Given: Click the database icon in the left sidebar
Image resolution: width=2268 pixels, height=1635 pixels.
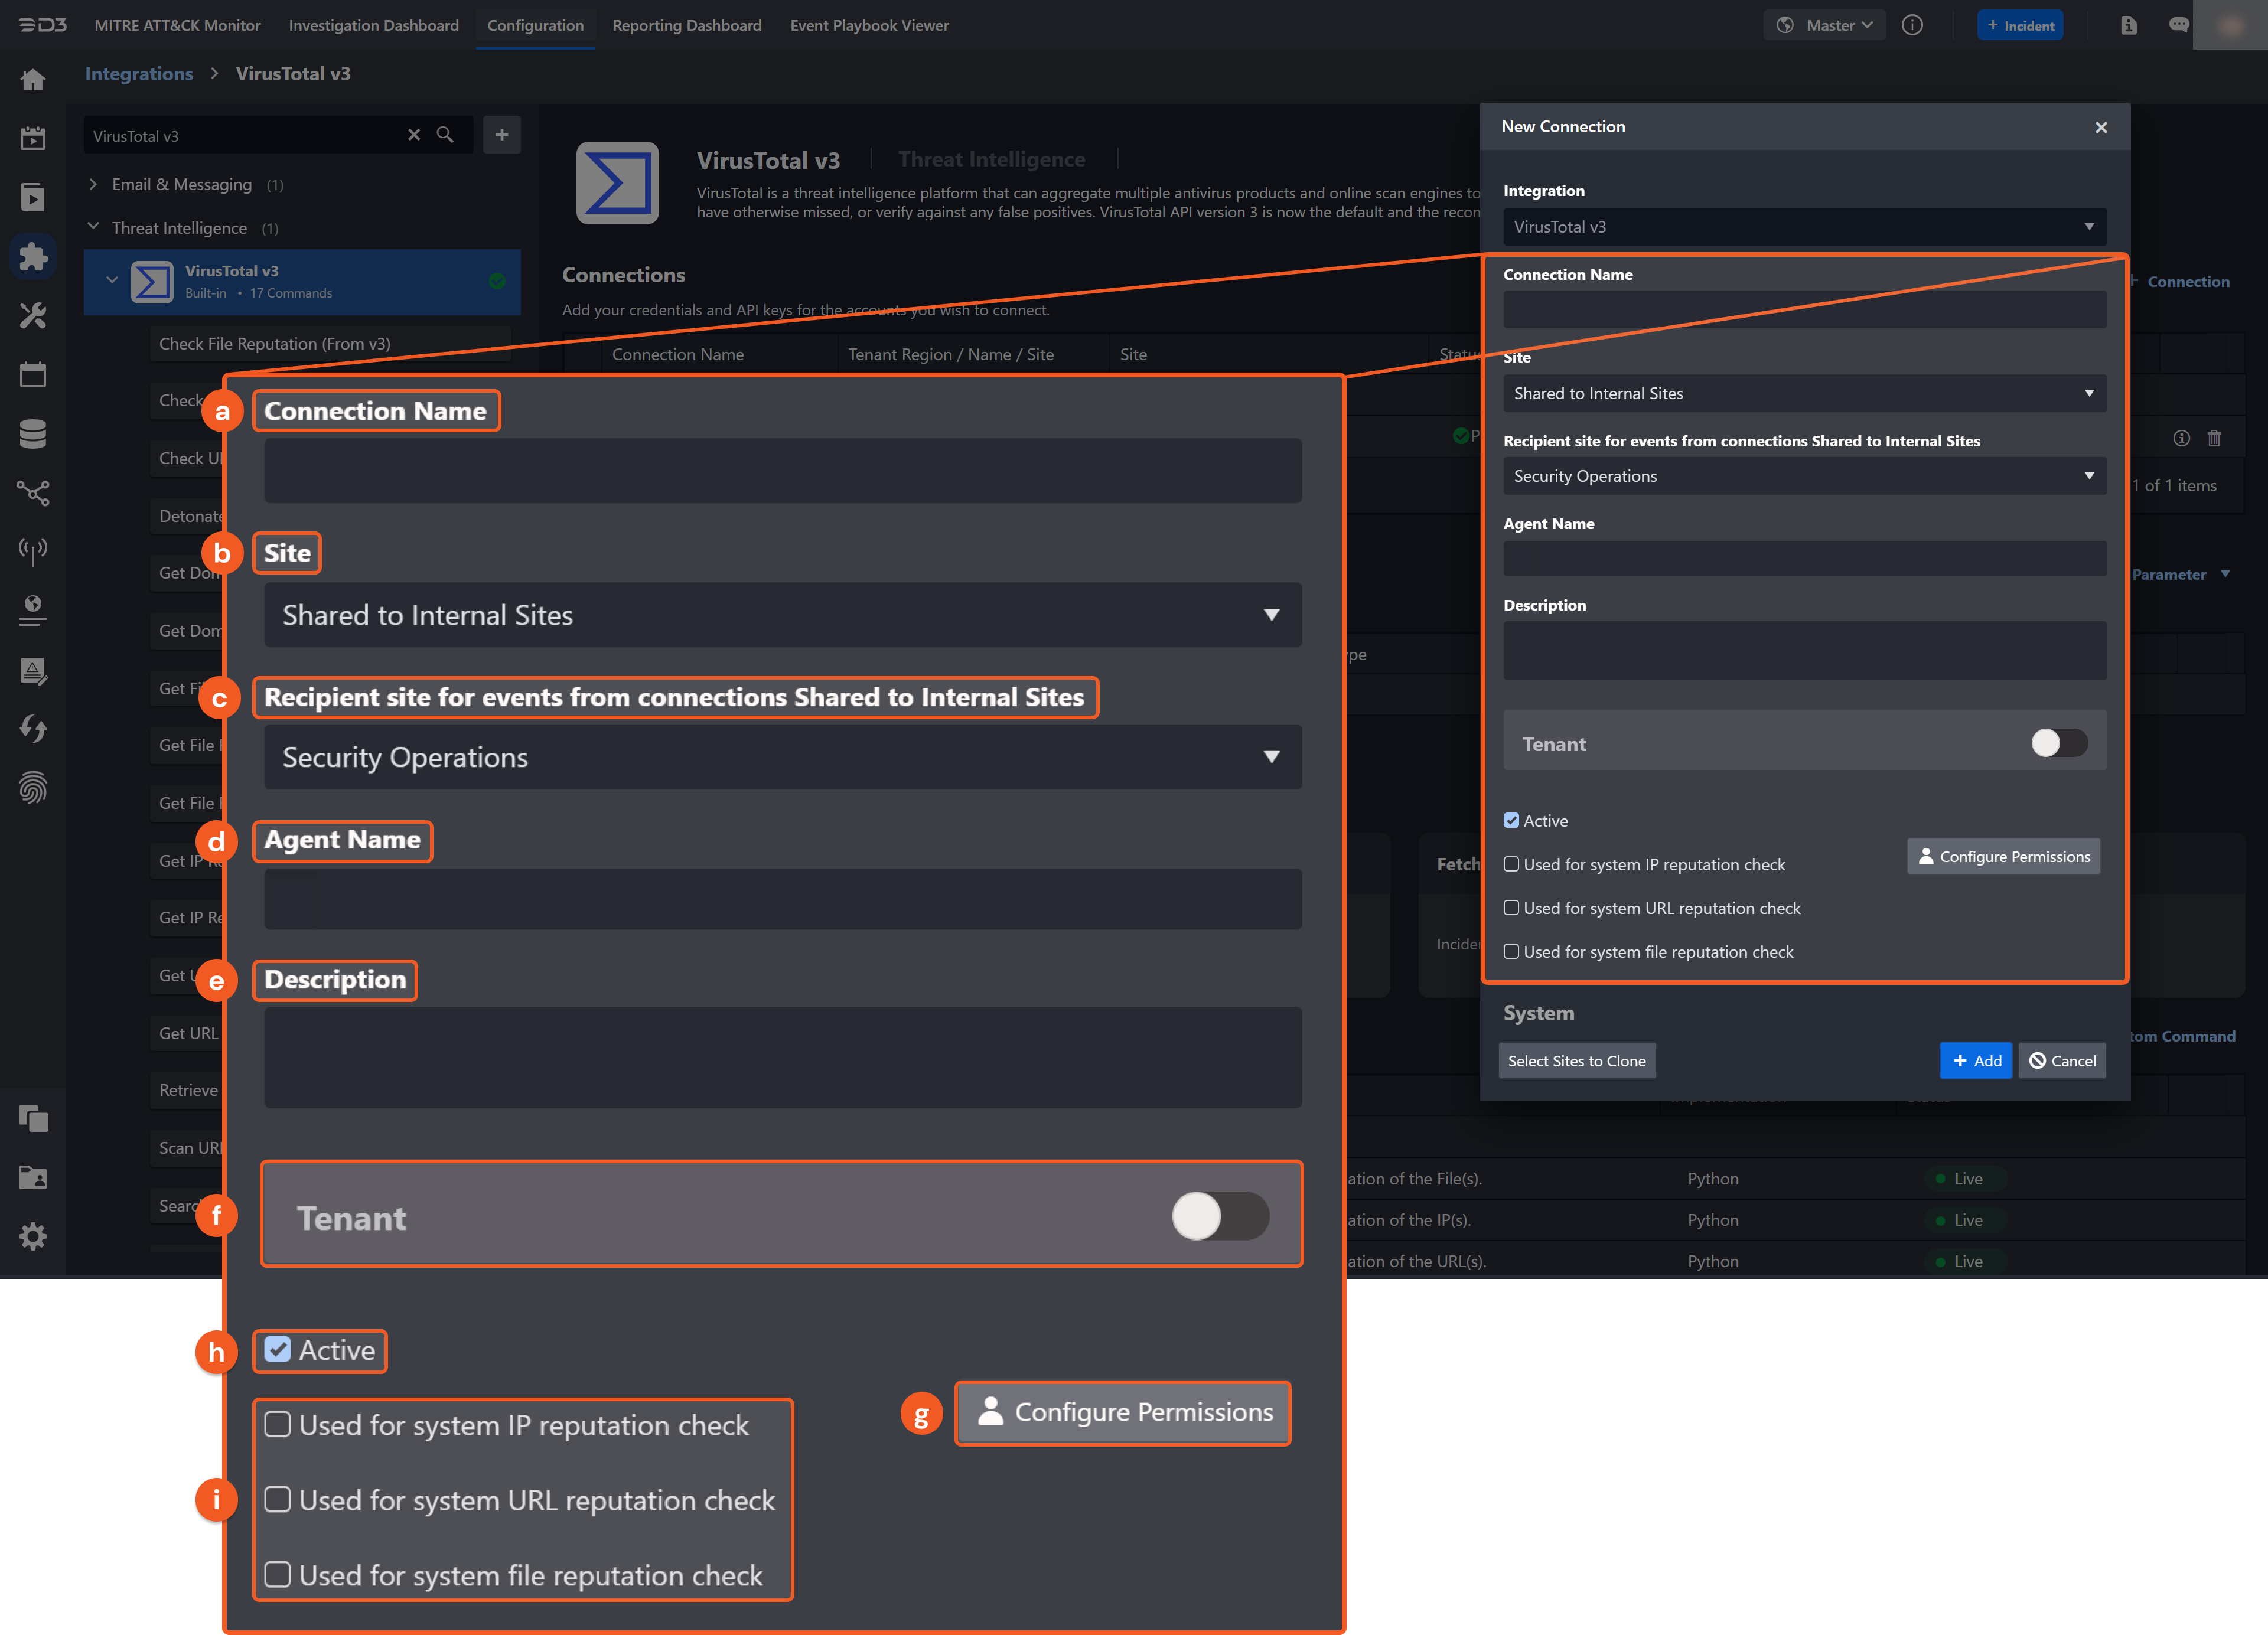Looking at the screenshot, I should pos(33,433).
